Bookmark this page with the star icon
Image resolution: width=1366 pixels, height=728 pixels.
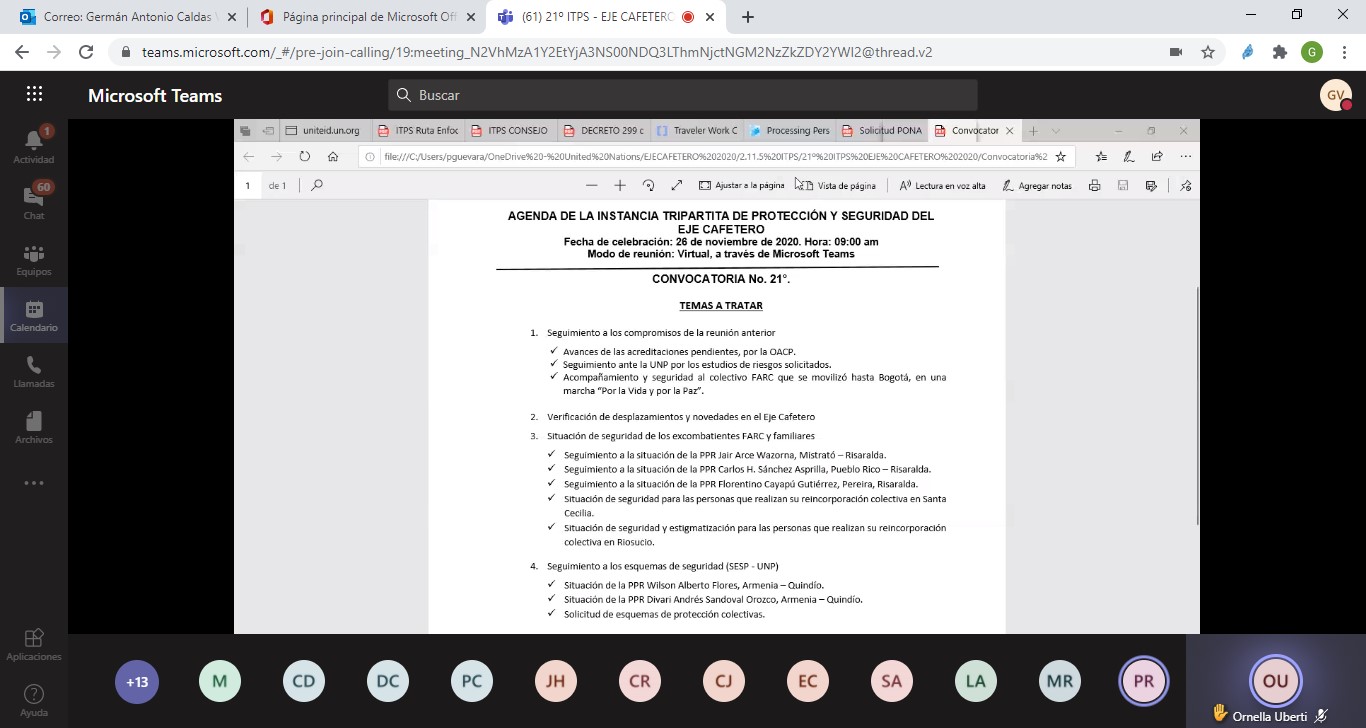click(1208, 52)
